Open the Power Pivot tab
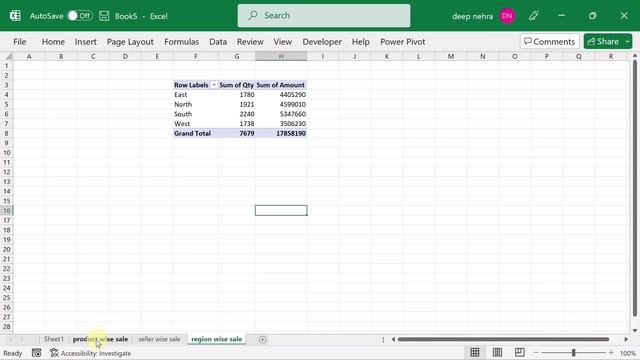This screenshot has height=360, width=640. (402, 42)
